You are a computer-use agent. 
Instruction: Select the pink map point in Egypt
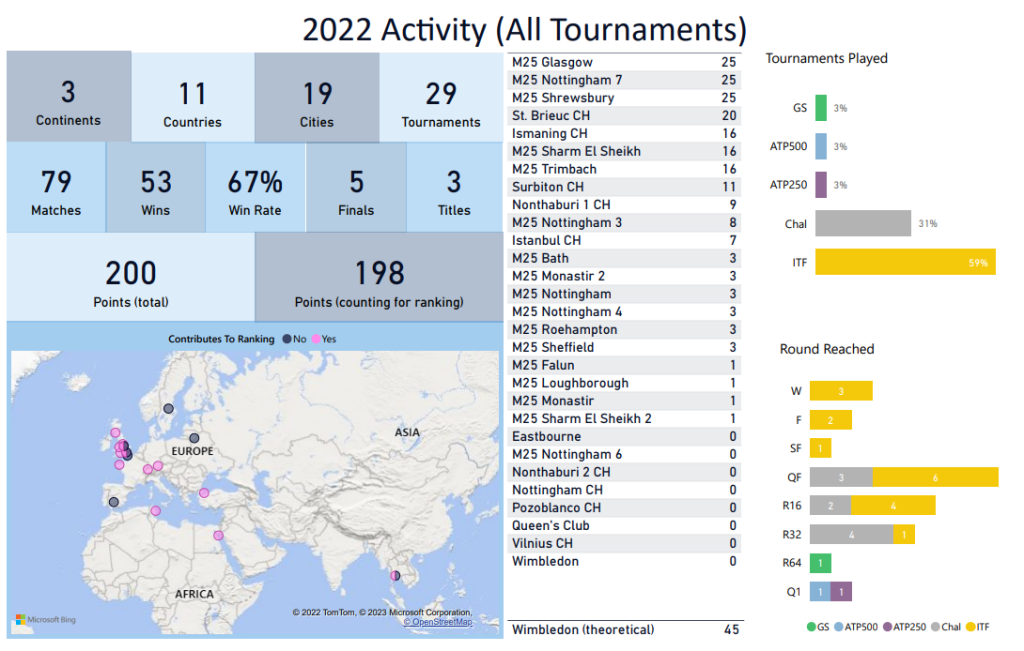click(x=218, y=535)
